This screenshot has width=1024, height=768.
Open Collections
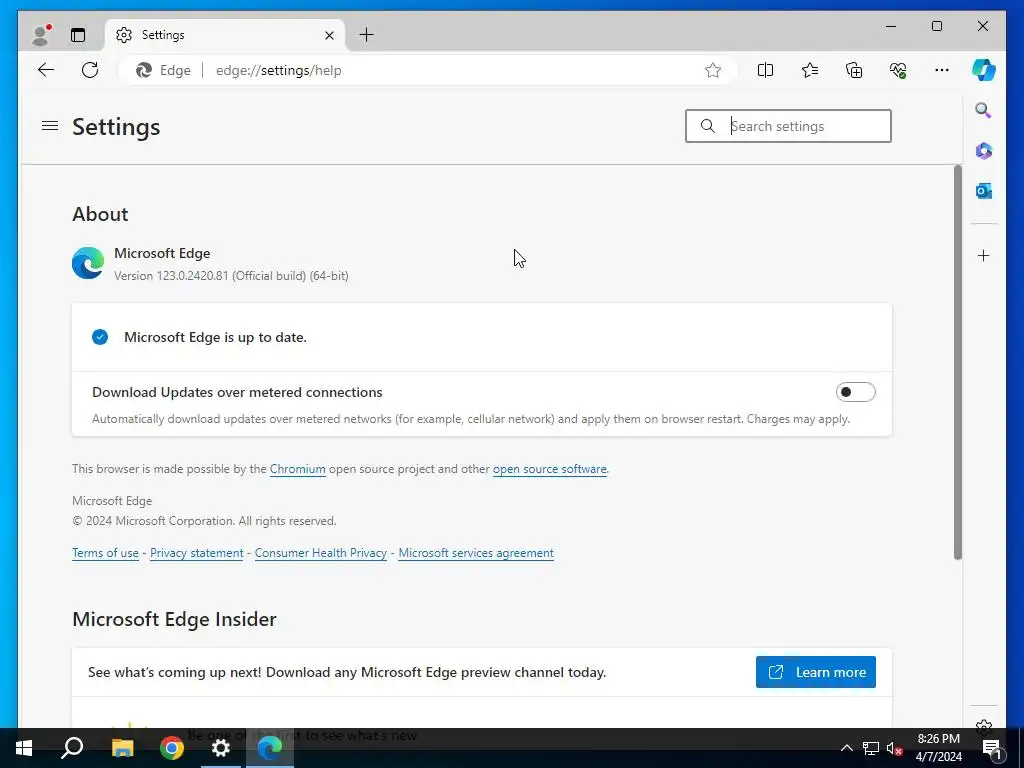[x=854, y=70]
